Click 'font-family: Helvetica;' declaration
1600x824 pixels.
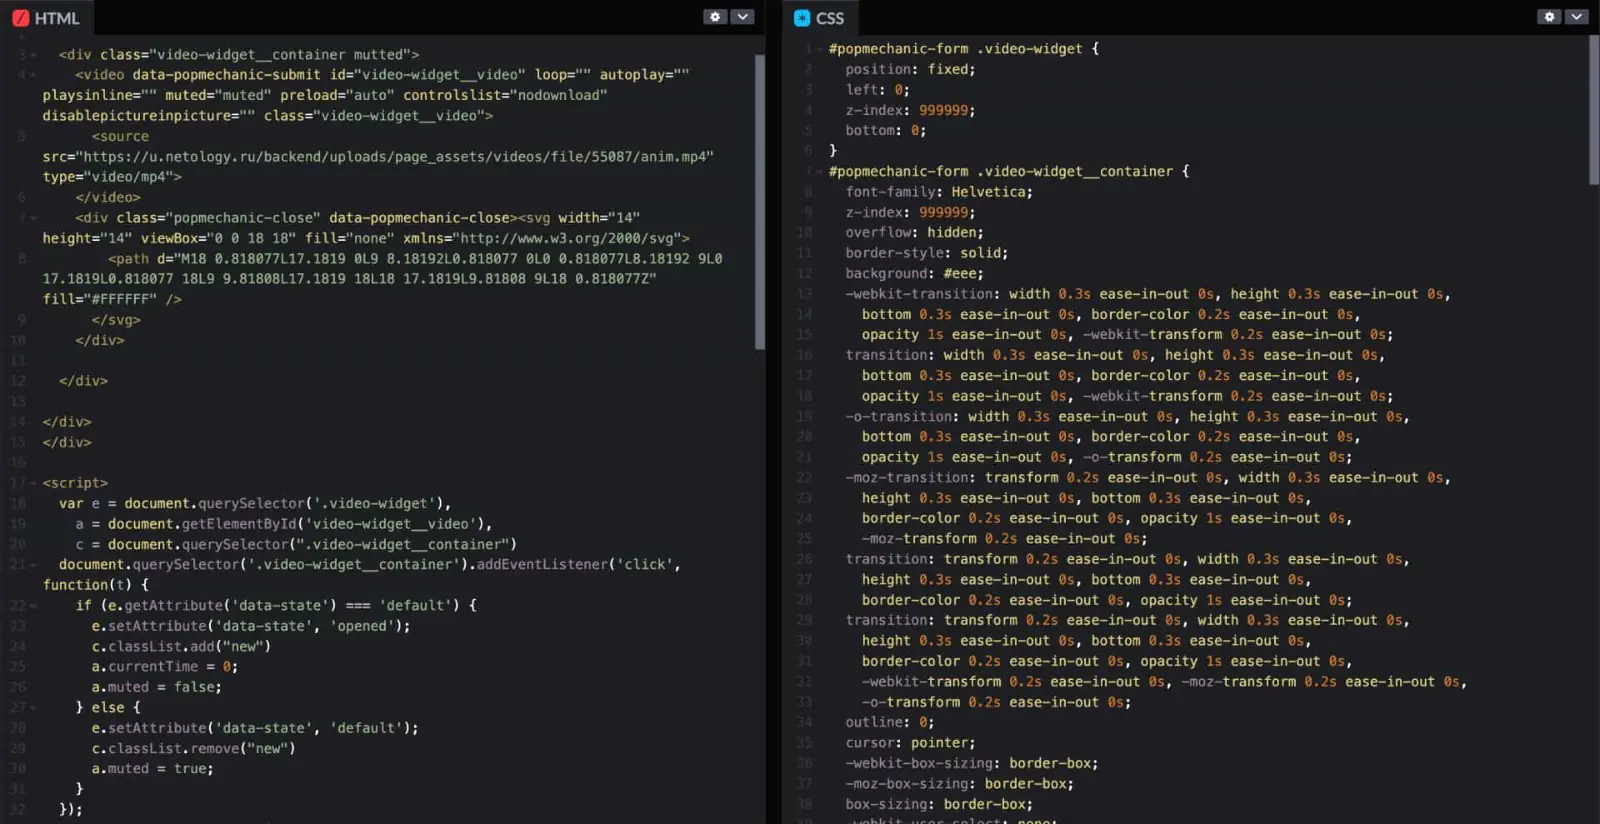(939, 192)
